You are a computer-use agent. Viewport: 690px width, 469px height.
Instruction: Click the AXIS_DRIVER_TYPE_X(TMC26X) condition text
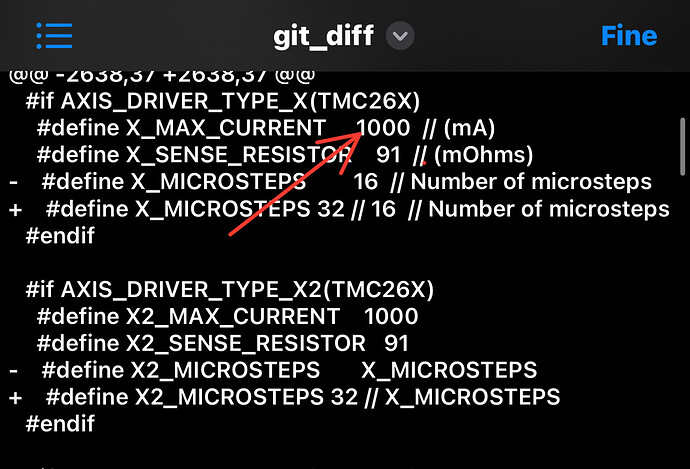pyautogui.click(x=240, y=101)
